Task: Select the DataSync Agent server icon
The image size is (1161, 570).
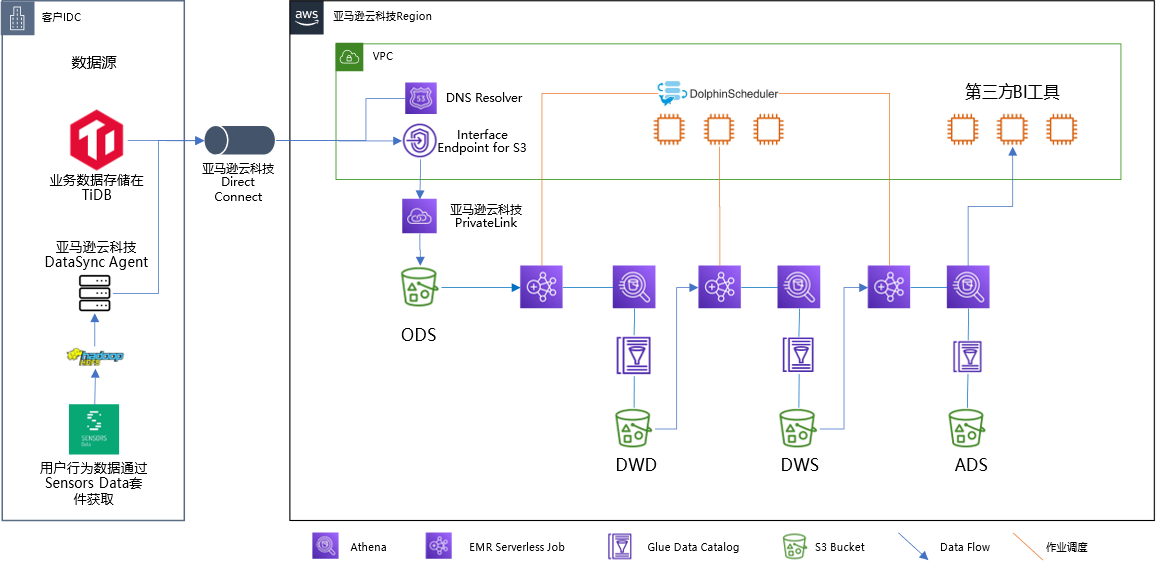Action: (94, 293)
